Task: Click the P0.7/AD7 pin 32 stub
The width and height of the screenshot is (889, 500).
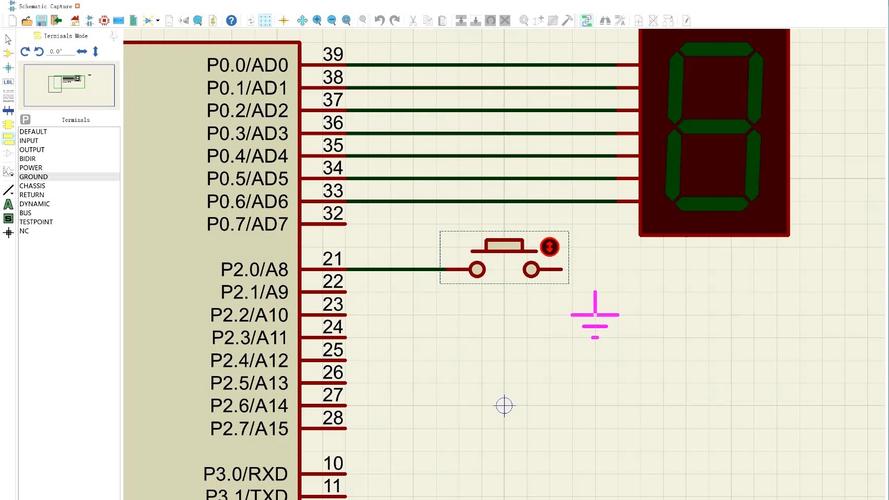Action: [324, 224]
